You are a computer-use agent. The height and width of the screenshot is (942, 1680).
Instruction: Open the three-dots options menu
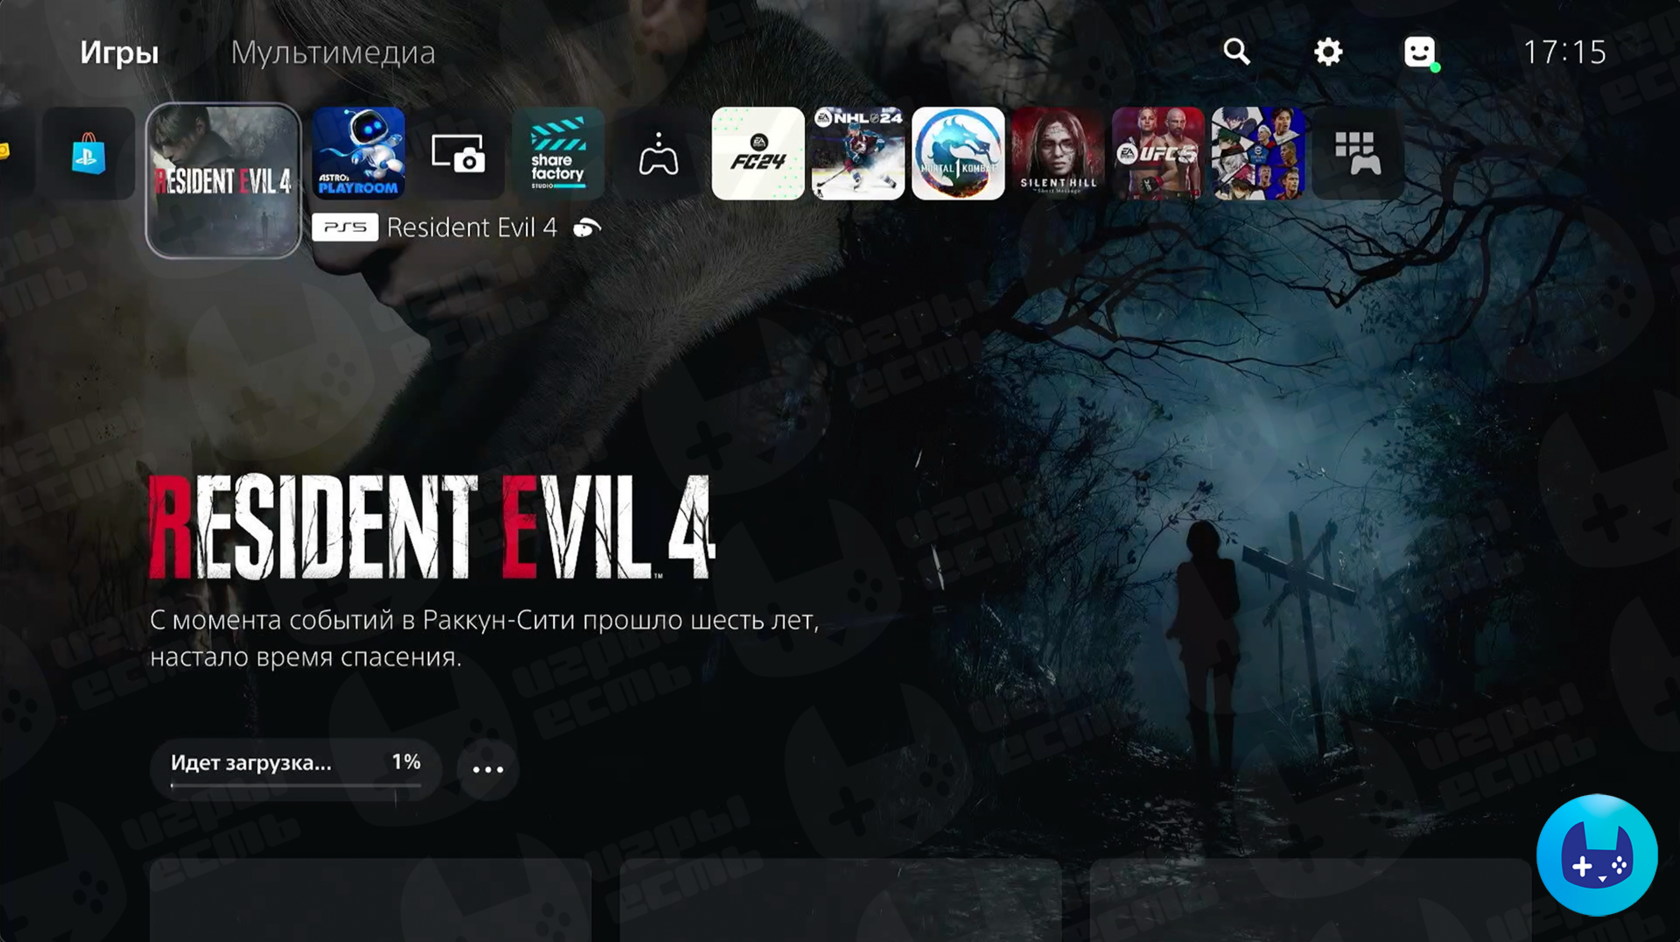488,769
